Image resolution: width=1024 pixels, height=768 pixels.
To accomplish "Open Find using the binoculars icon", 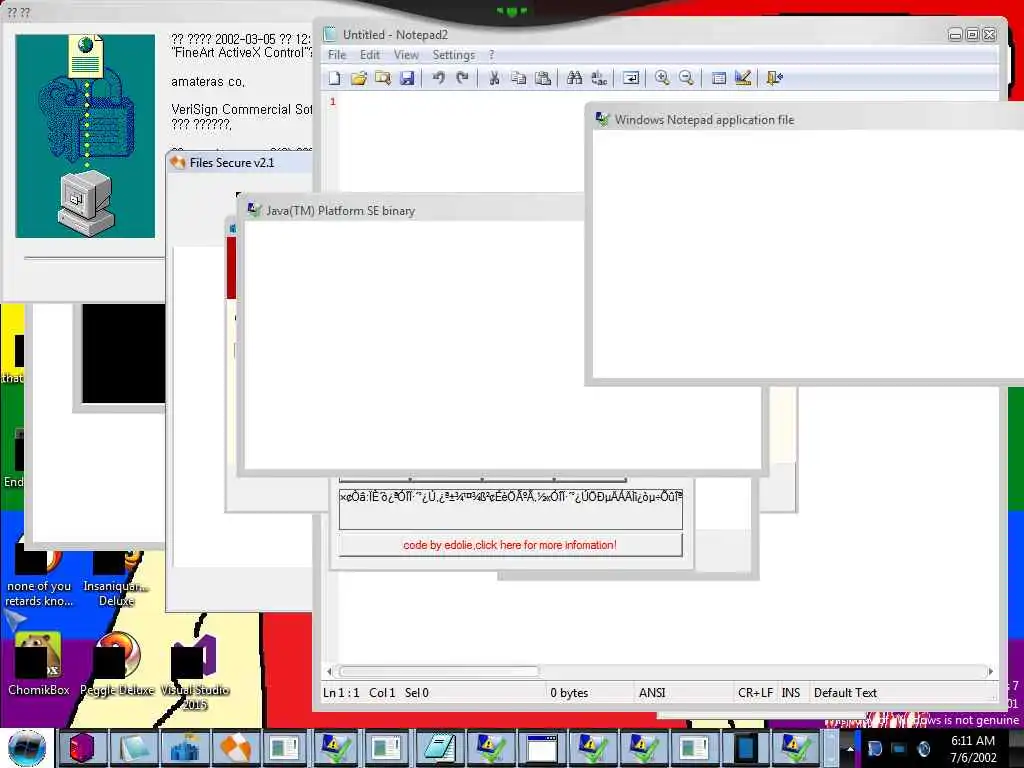I will pos(575,78).
